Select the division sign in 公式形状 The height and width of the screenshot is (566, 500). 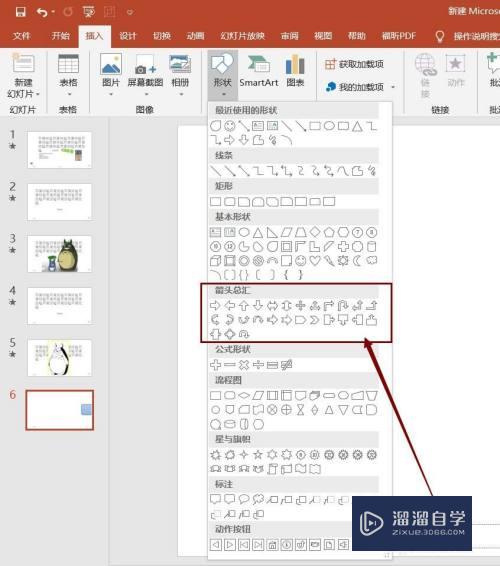[x=258, y=365]
